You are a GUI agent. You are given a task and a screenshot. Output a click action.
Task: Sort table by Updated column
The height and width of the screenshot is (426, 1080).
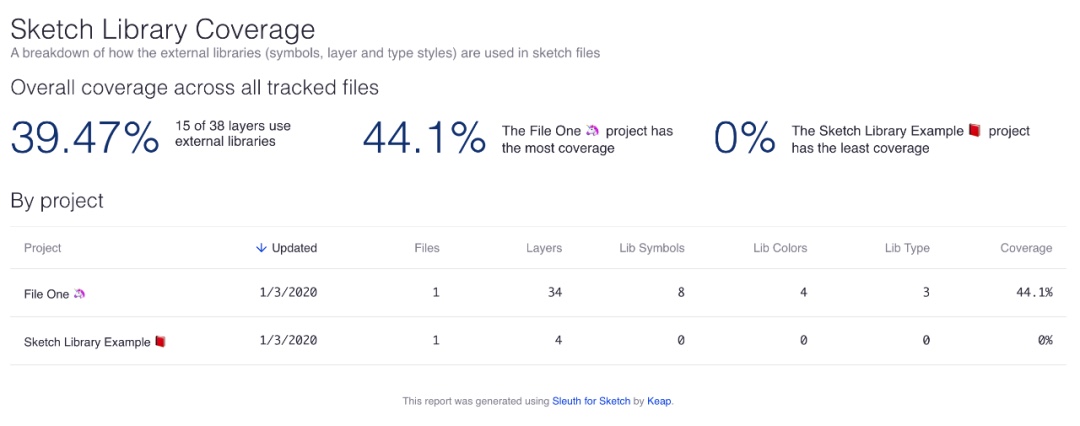[294, 248]
